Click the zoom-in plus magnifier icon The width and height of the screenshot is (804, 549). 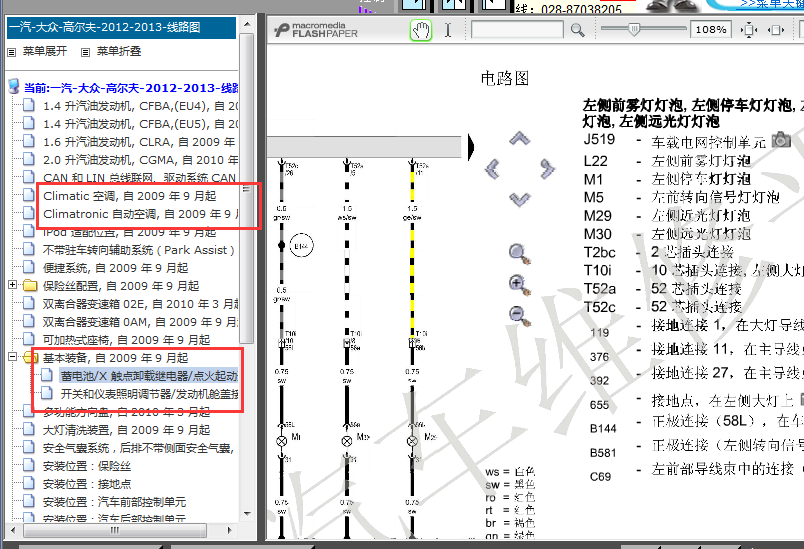(519, 284)
